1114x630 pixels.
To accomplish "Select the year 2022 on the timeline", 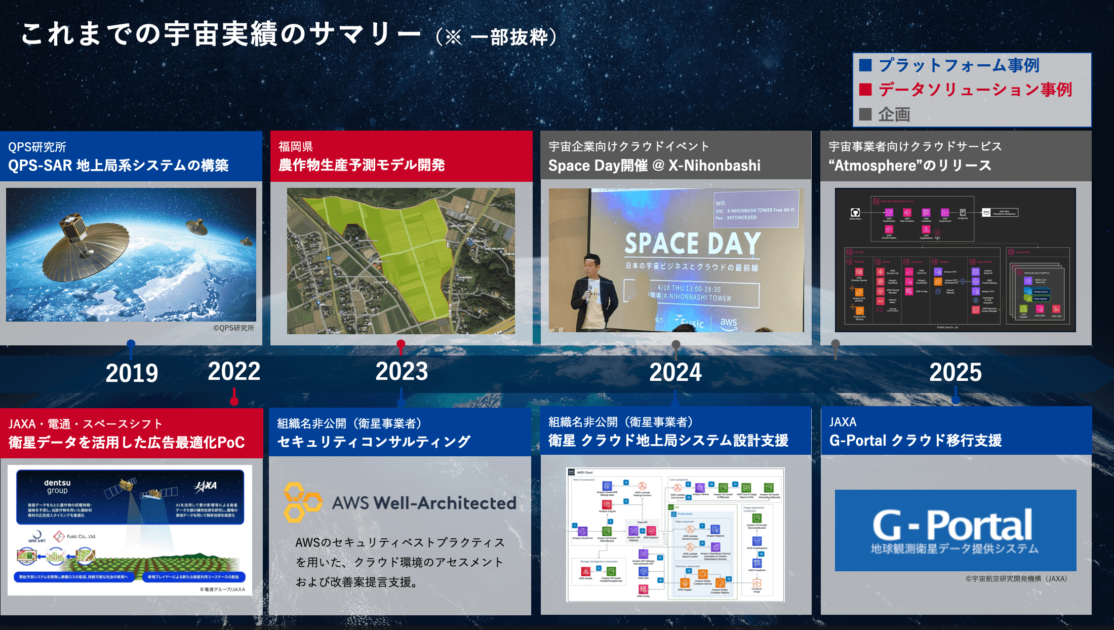I will pyautogui.click(x=234, y=371).
